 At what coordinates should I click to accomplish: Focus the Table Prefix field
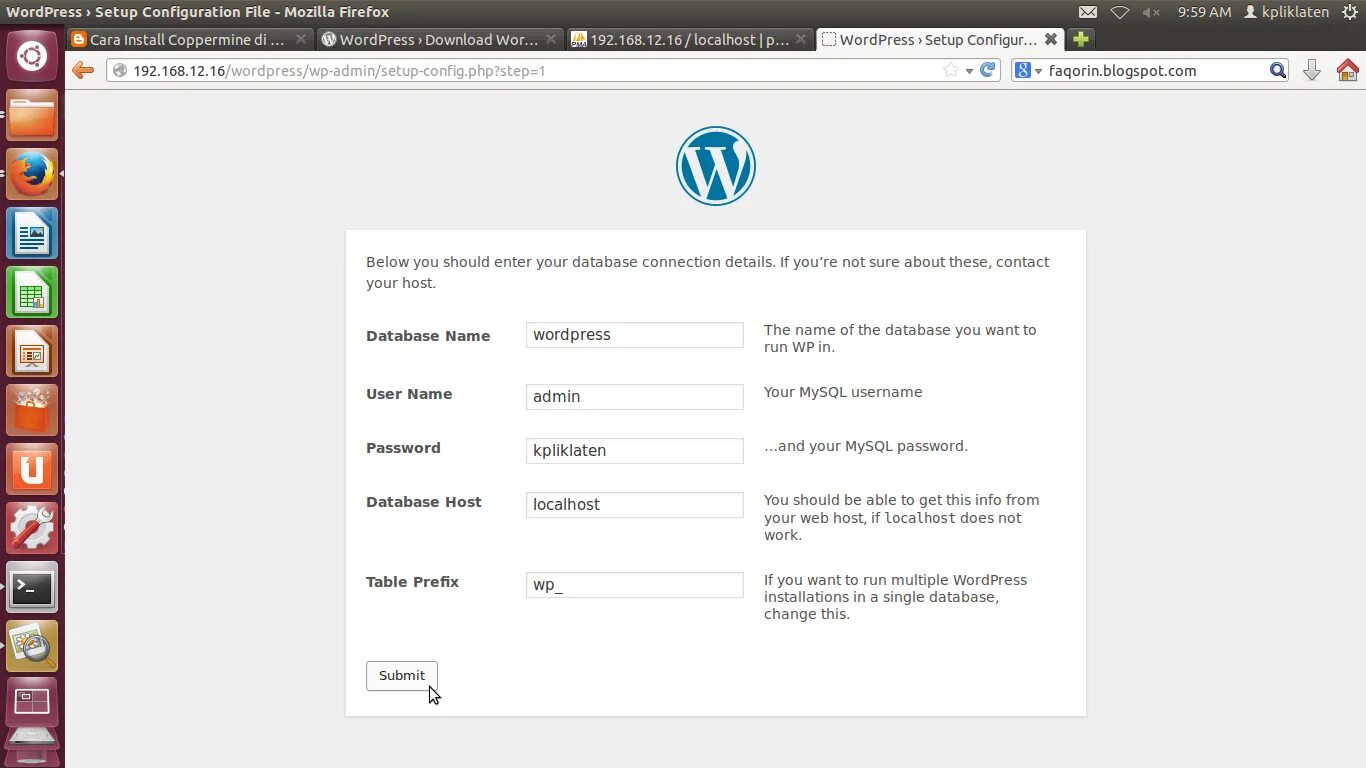coord(635,585)
